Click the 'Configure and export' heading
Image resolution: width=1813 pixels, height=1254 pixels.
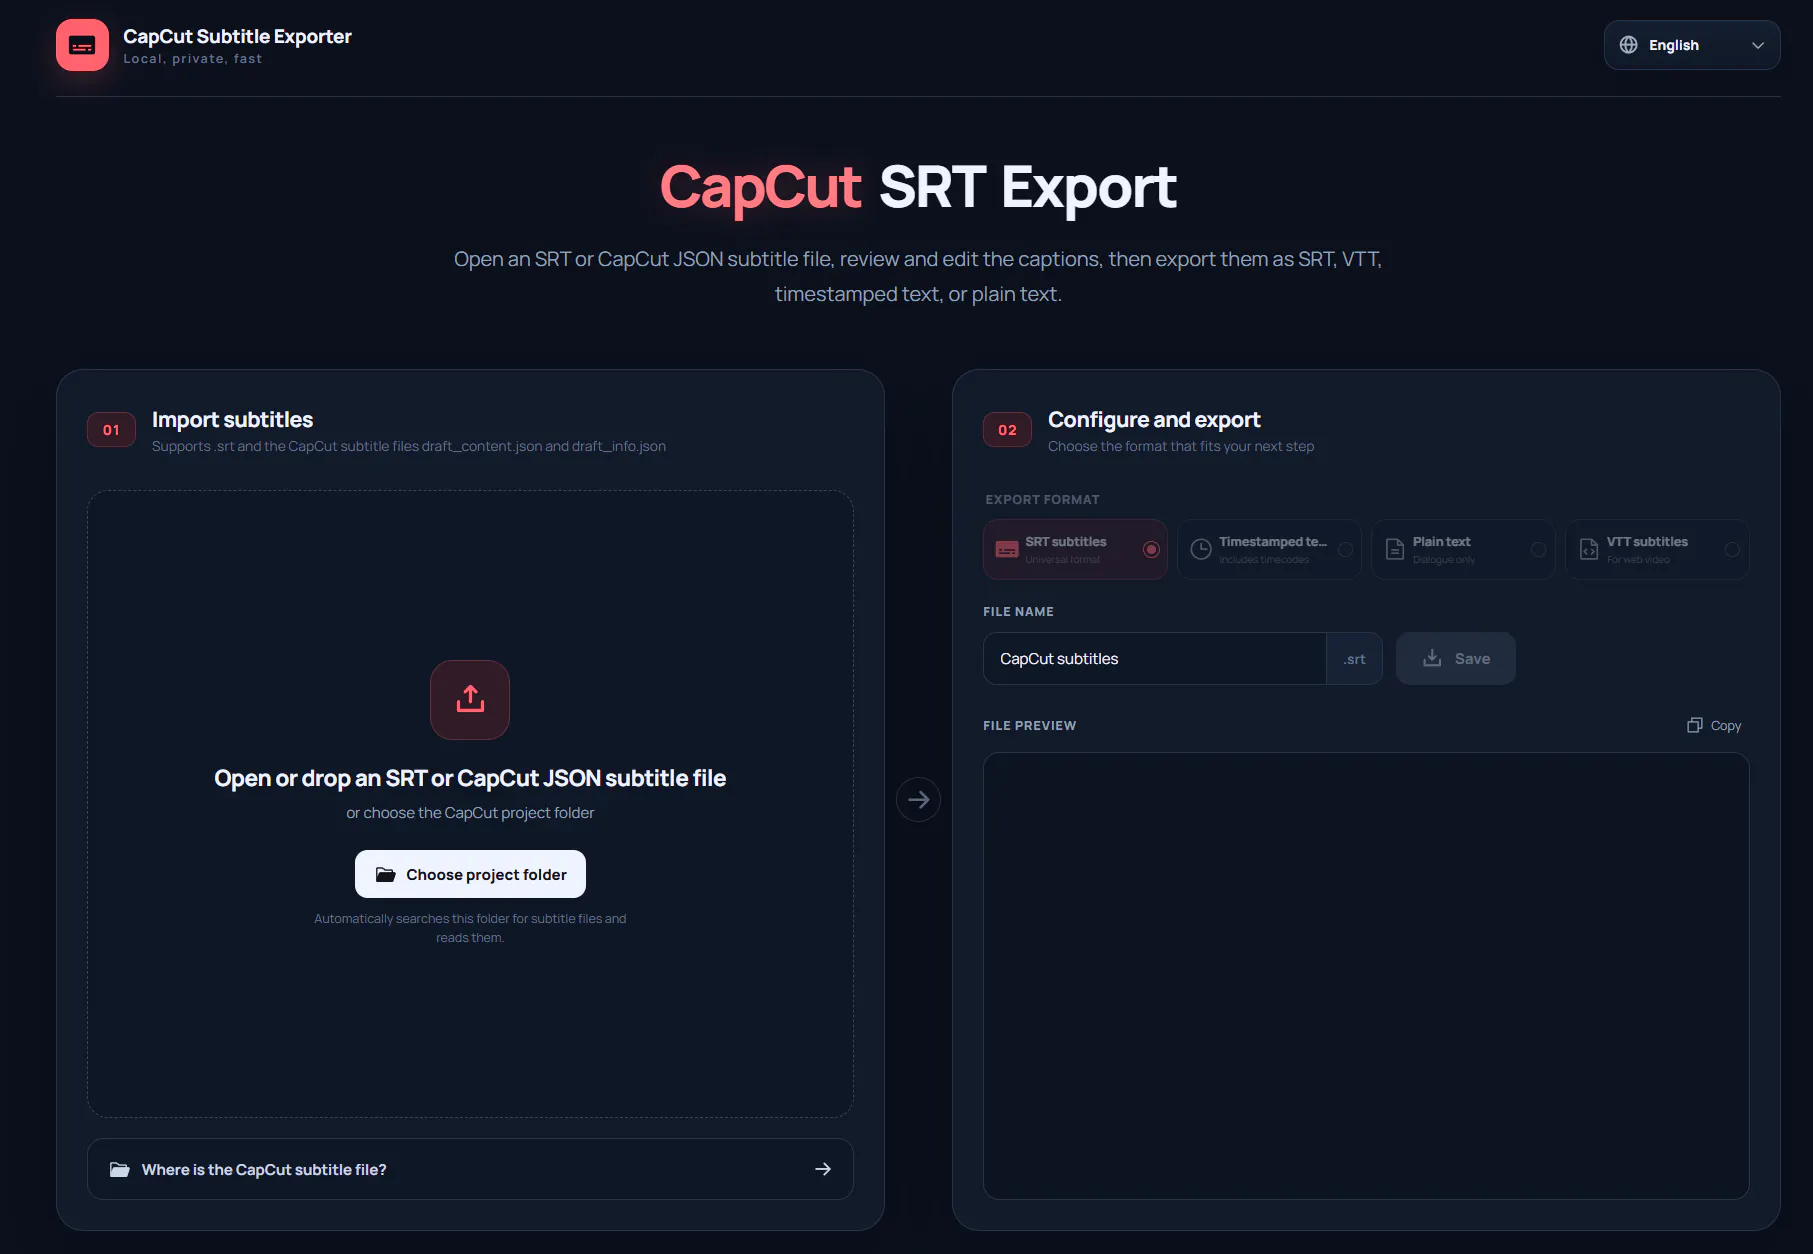1154,420
